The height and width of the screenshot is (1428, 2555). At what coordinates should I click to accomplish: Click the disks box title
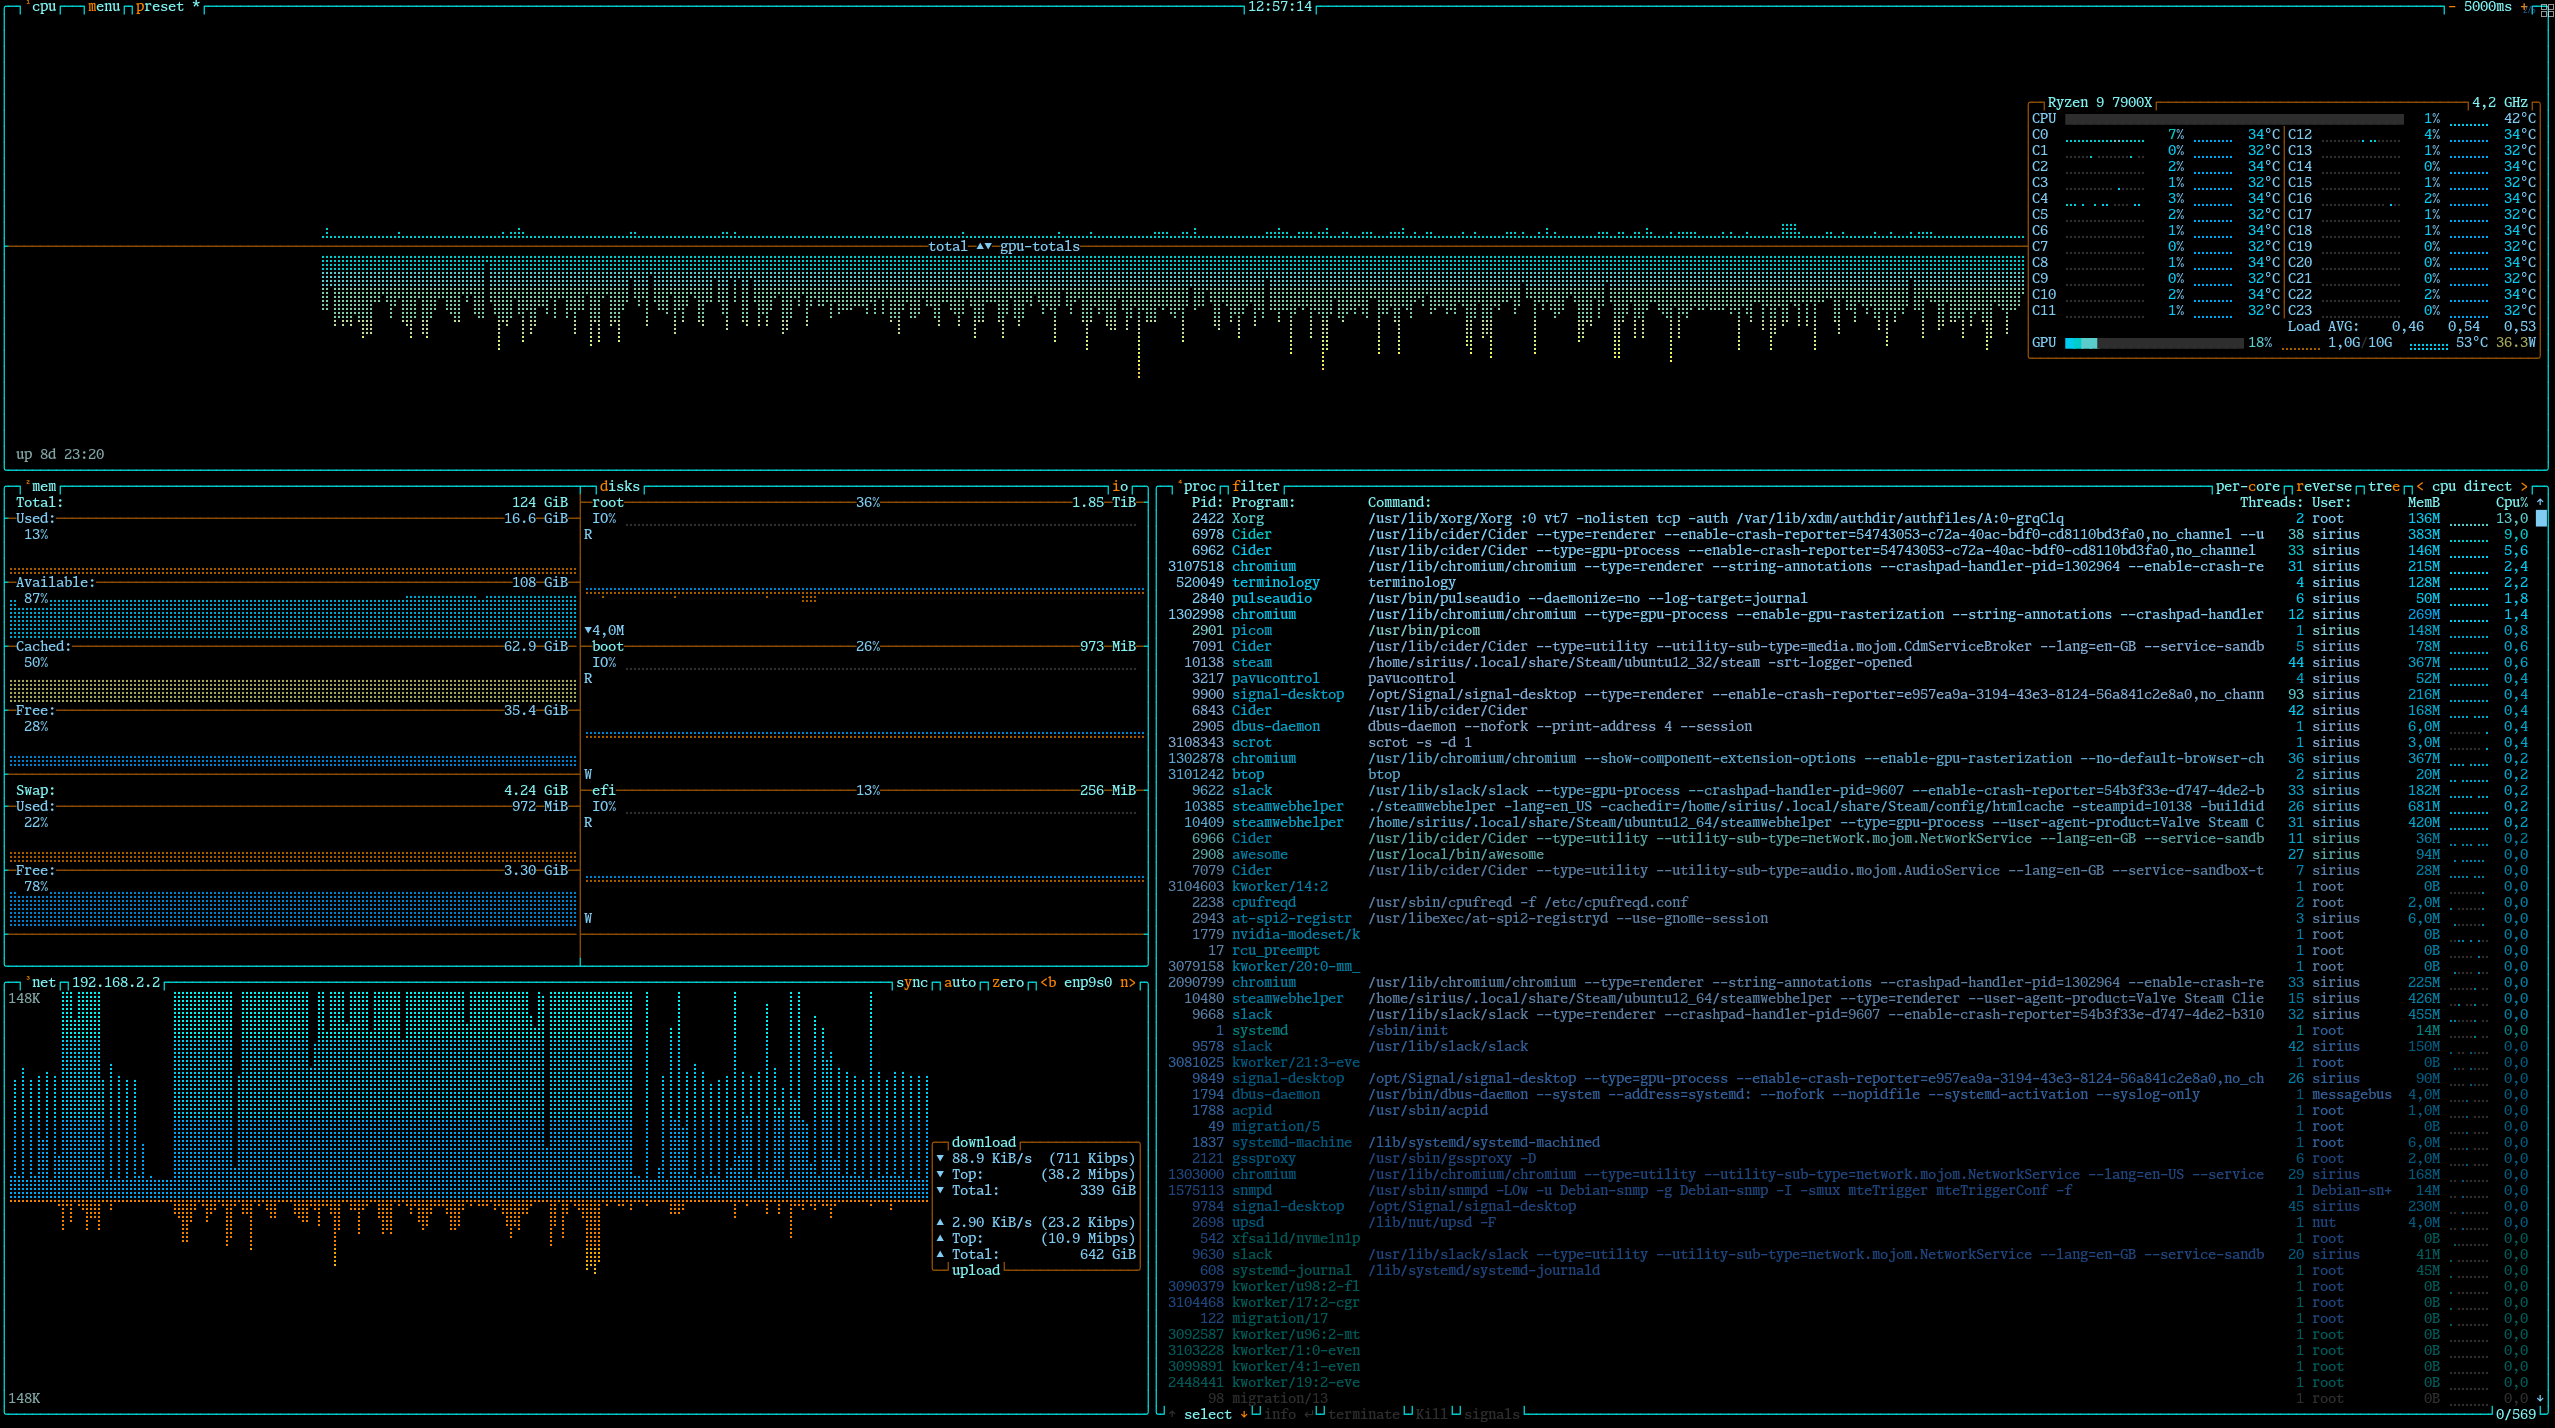620,487
